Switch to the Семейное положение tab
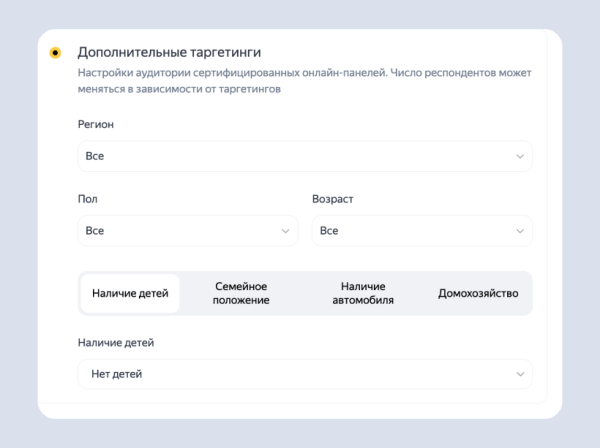600x448 pixels. pyautogui.click(x=241, y=293)
